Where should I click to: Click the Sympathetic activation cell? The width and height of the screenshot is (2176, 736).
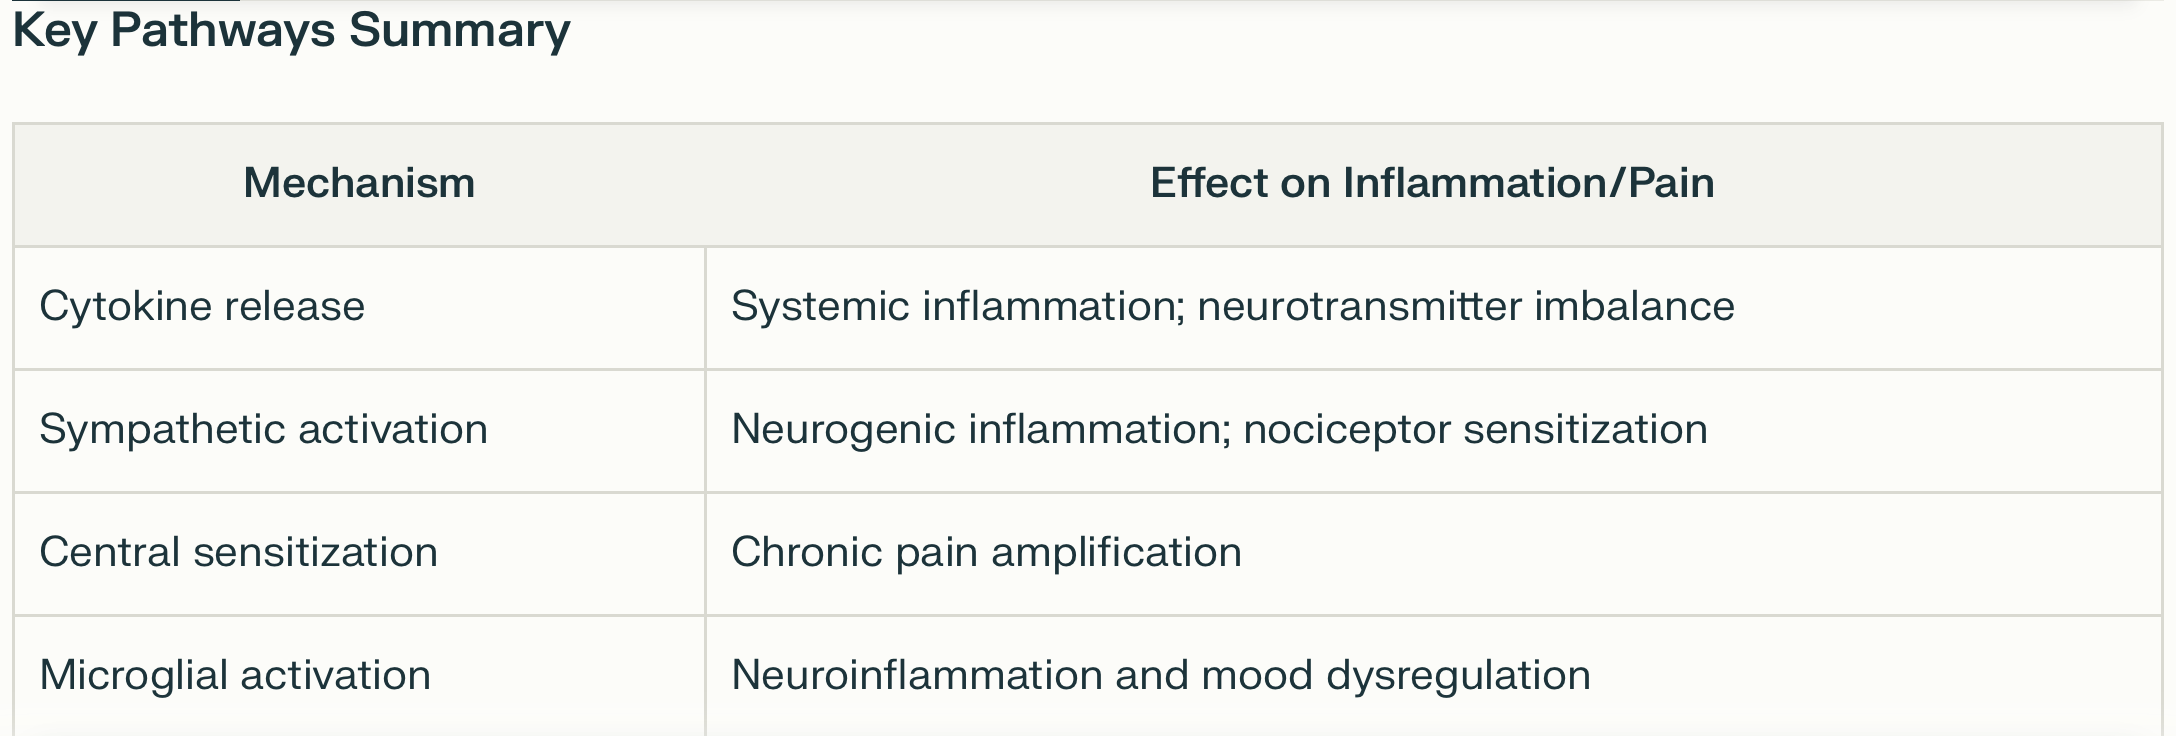359,431
